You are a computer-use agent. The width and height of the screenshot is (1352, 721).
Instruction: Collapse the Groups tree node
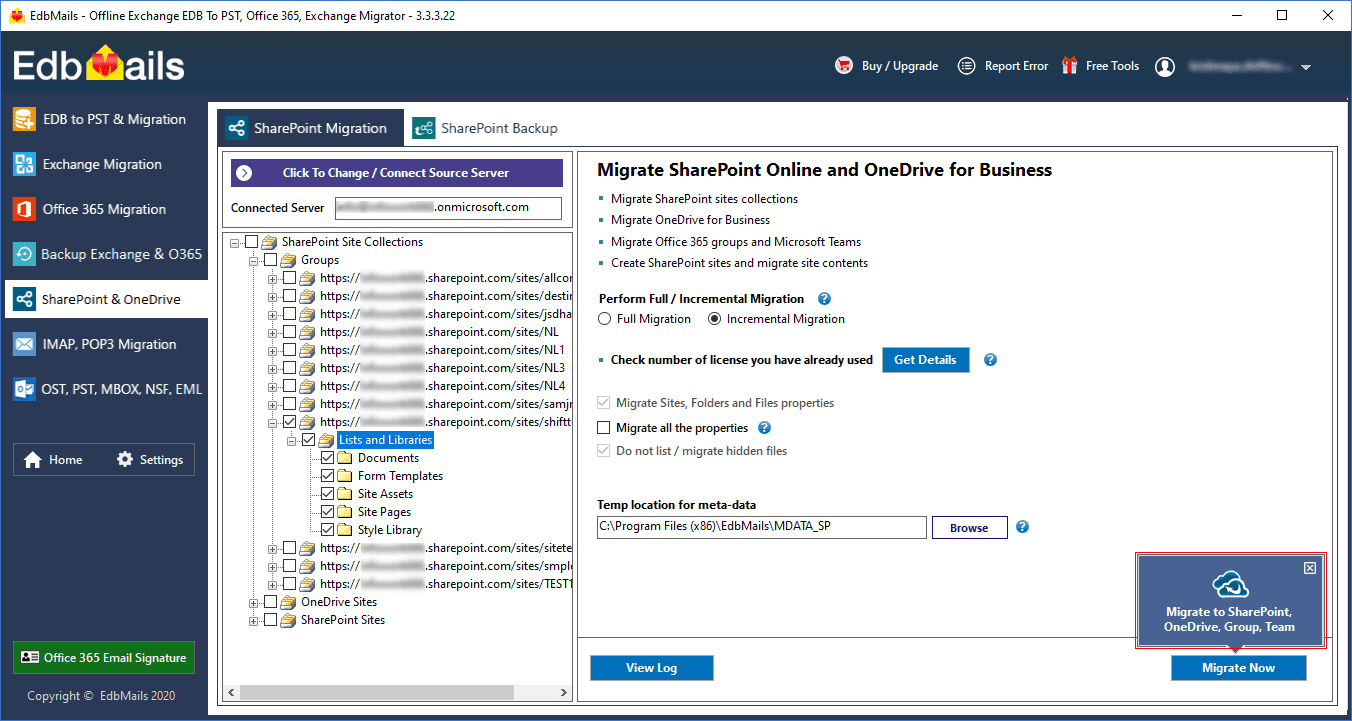point(254,260)
